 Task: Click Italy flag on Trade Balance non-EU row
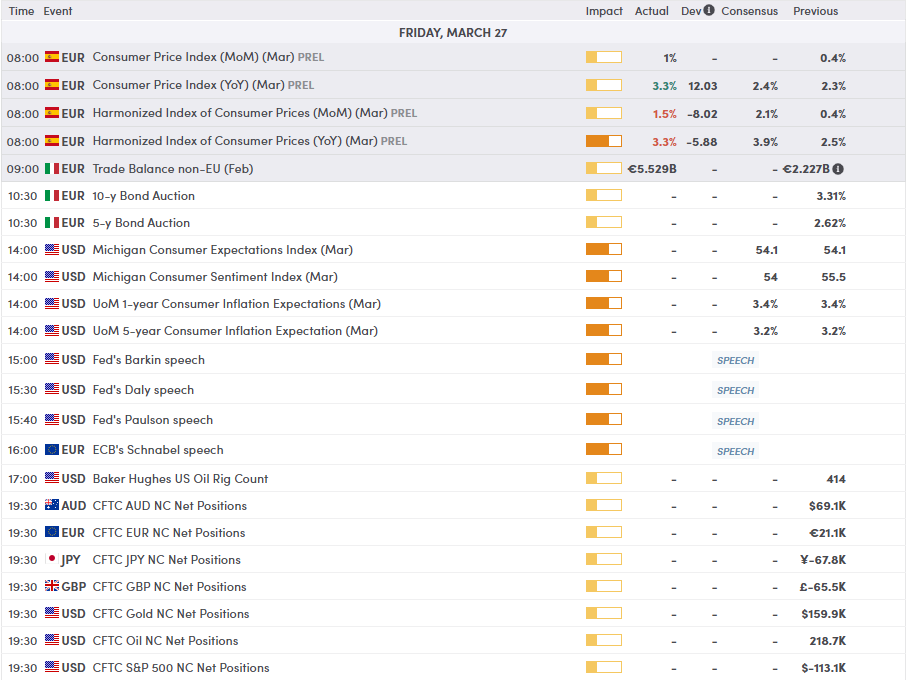pyautogui.click(x=52, y=169)
